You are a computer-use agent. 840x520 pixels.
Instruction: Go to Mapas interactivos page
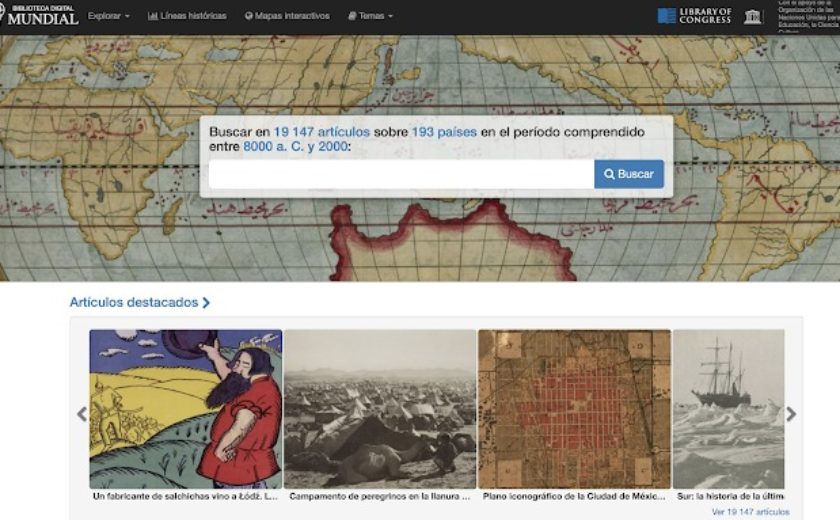[x=287, y=16]
